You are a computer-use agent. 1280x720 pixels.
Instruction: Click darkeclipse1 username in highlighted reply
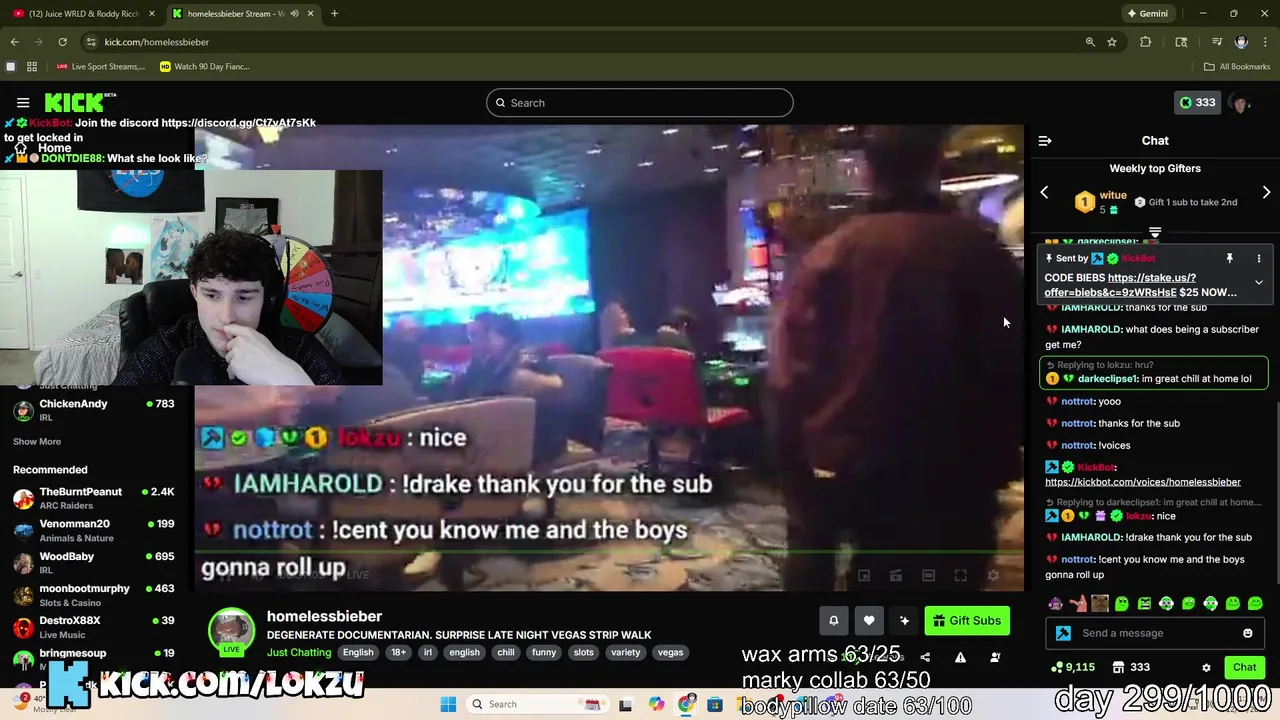[x=1107, y=379]
